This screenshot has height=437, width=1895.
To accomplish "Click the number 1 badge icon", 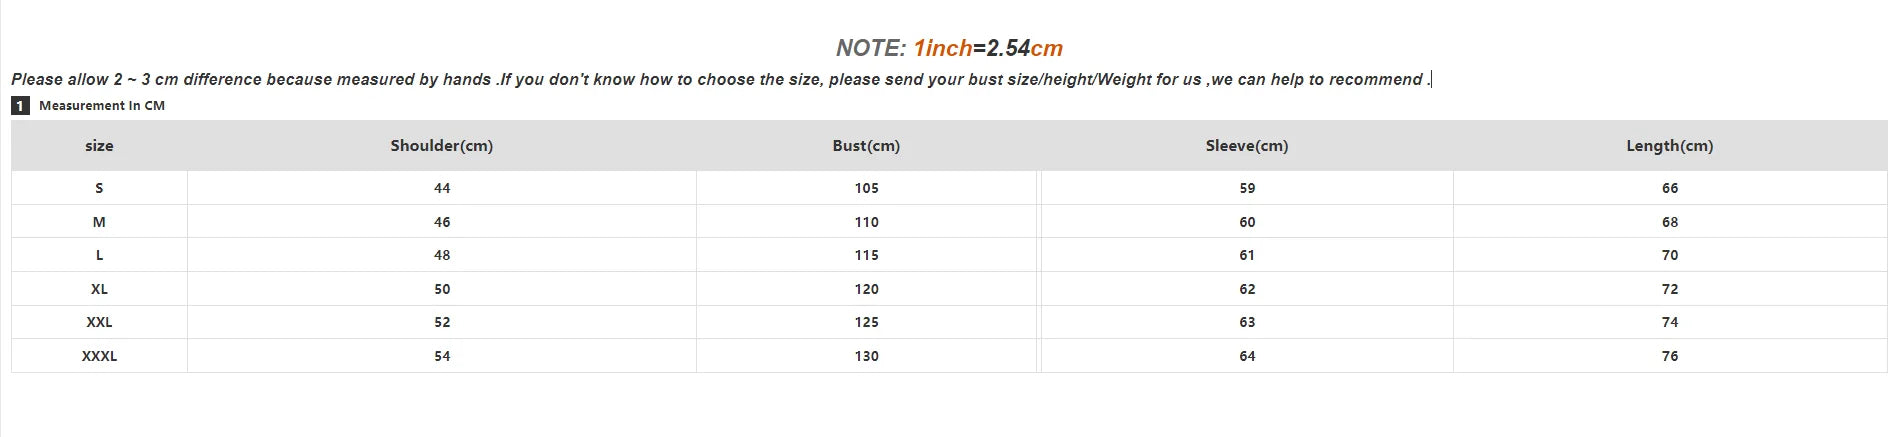I will click(20, 106).
